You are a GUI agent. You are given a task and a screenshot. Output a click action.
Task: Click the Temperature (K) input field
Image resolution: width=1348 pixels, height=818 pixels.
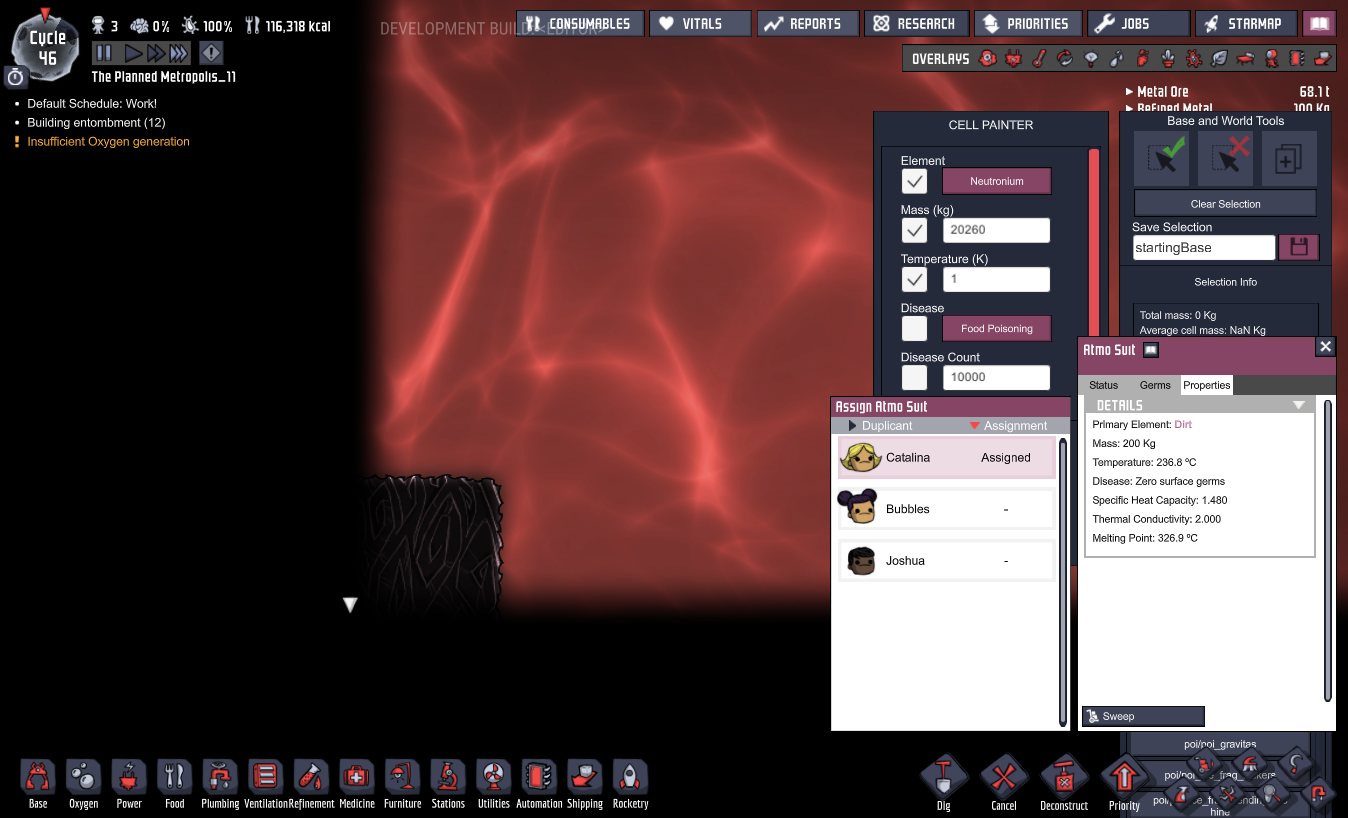(996, 280)
